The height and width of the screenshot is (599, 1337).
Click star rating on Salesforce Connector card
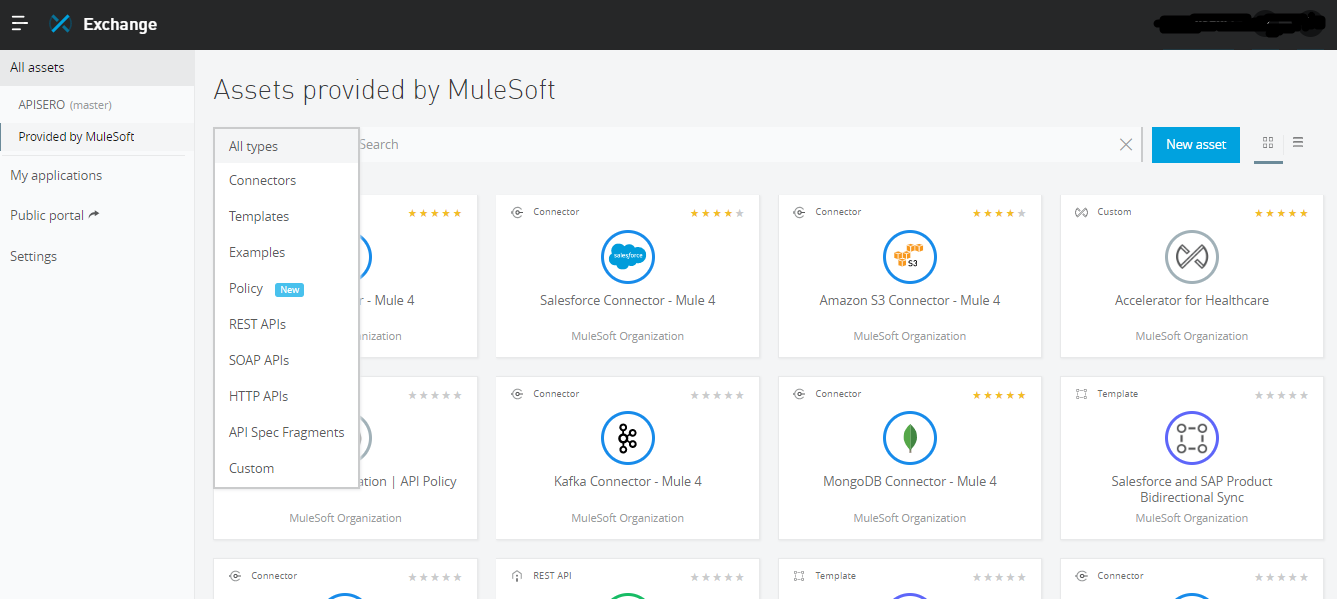click(x=717, y=213)
